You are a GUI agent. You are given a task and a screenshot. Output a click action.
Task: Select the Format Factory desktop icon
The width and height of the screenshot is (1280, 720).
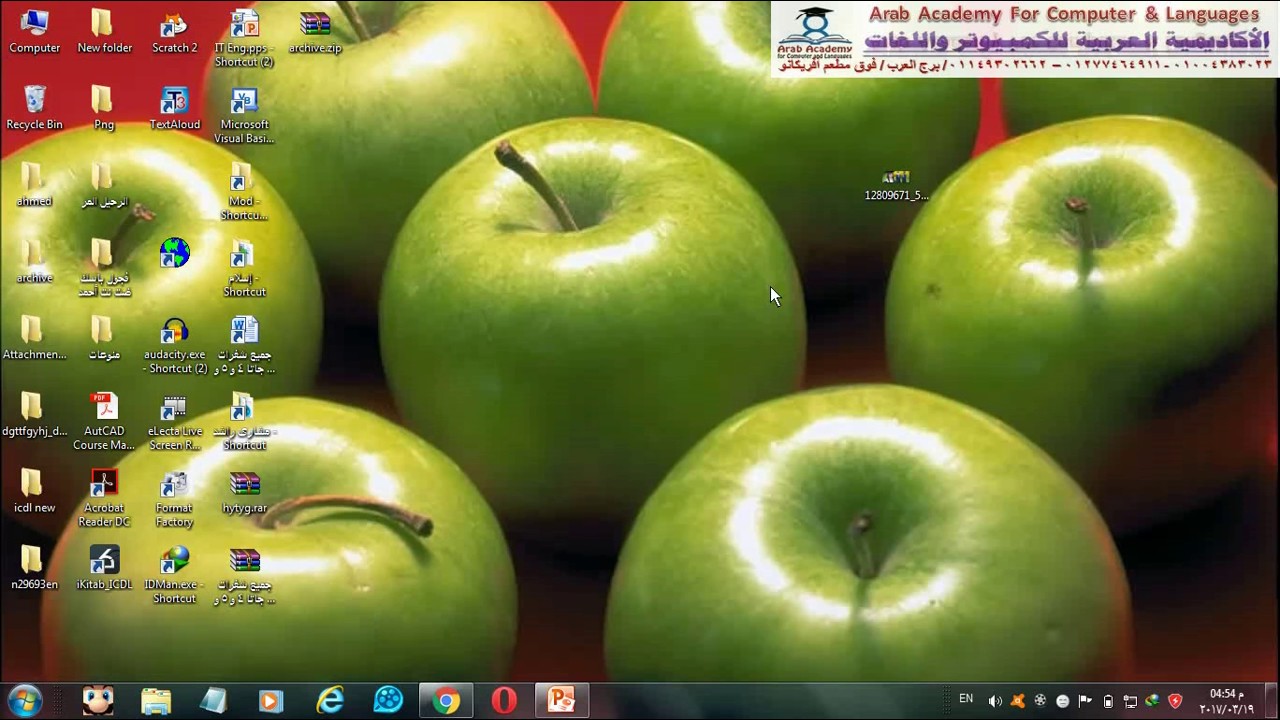coord(174,497)
